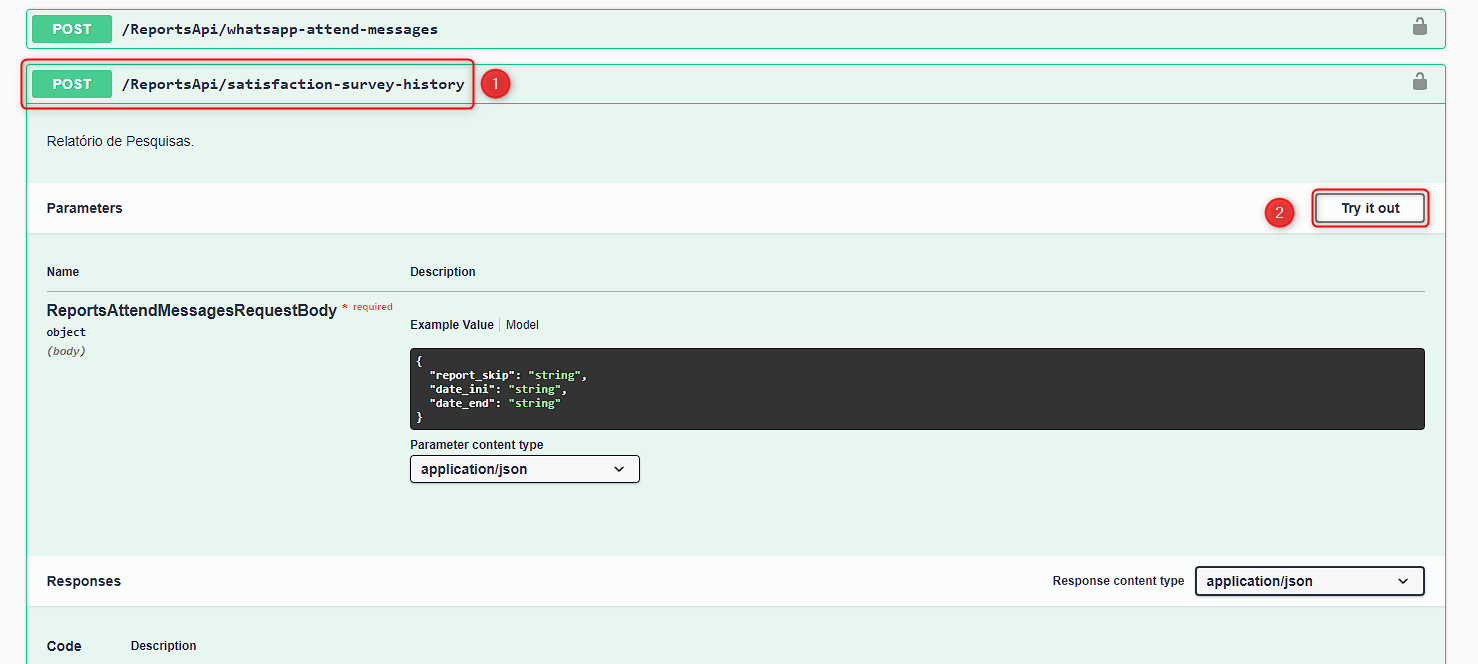Screen dimensions: 1478x664
Task: Switch to the Model tab
Action: click(522, 325)
